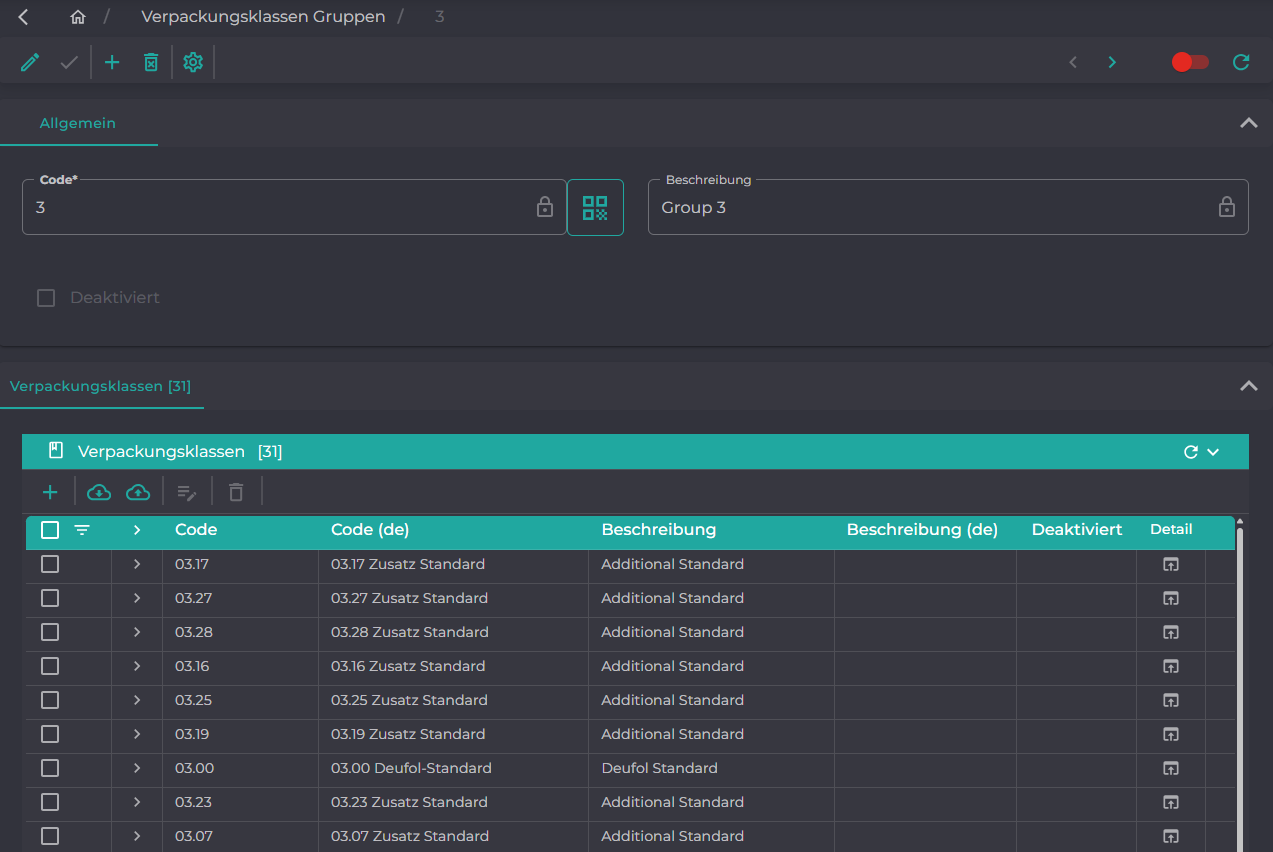Add a new Verpackungsklassen row
Screen dimensions: 1273x852
50,492
